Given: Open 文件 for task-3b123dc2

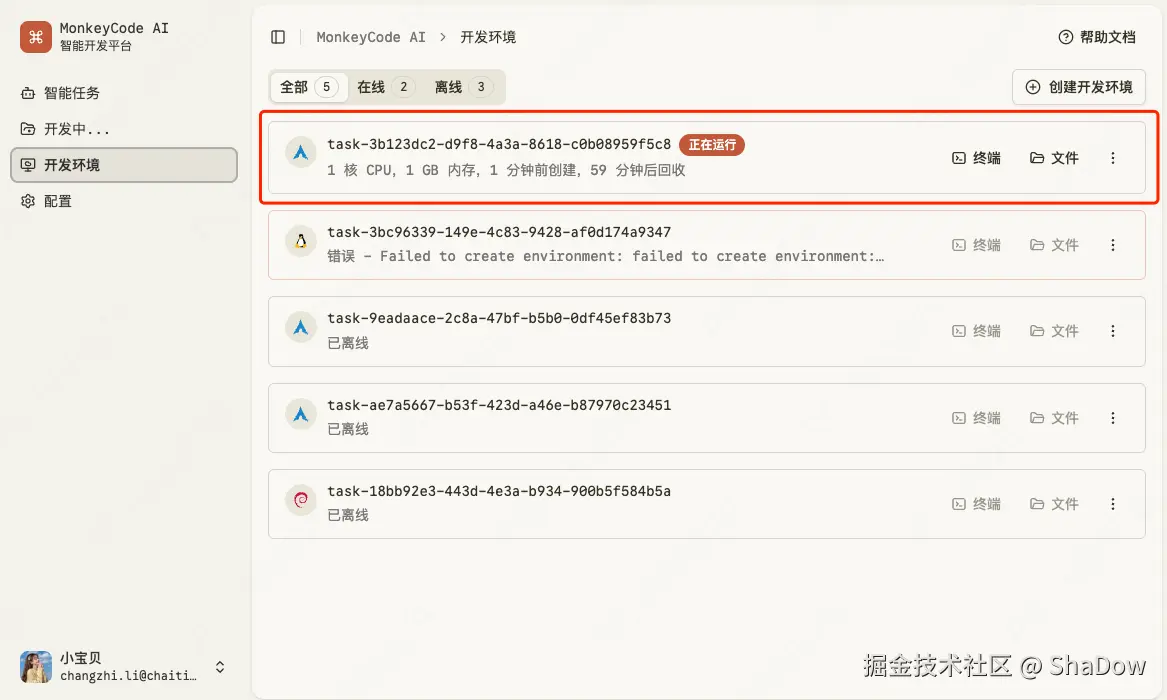Looking at the screenshot, I should [x=1054, y=158].
